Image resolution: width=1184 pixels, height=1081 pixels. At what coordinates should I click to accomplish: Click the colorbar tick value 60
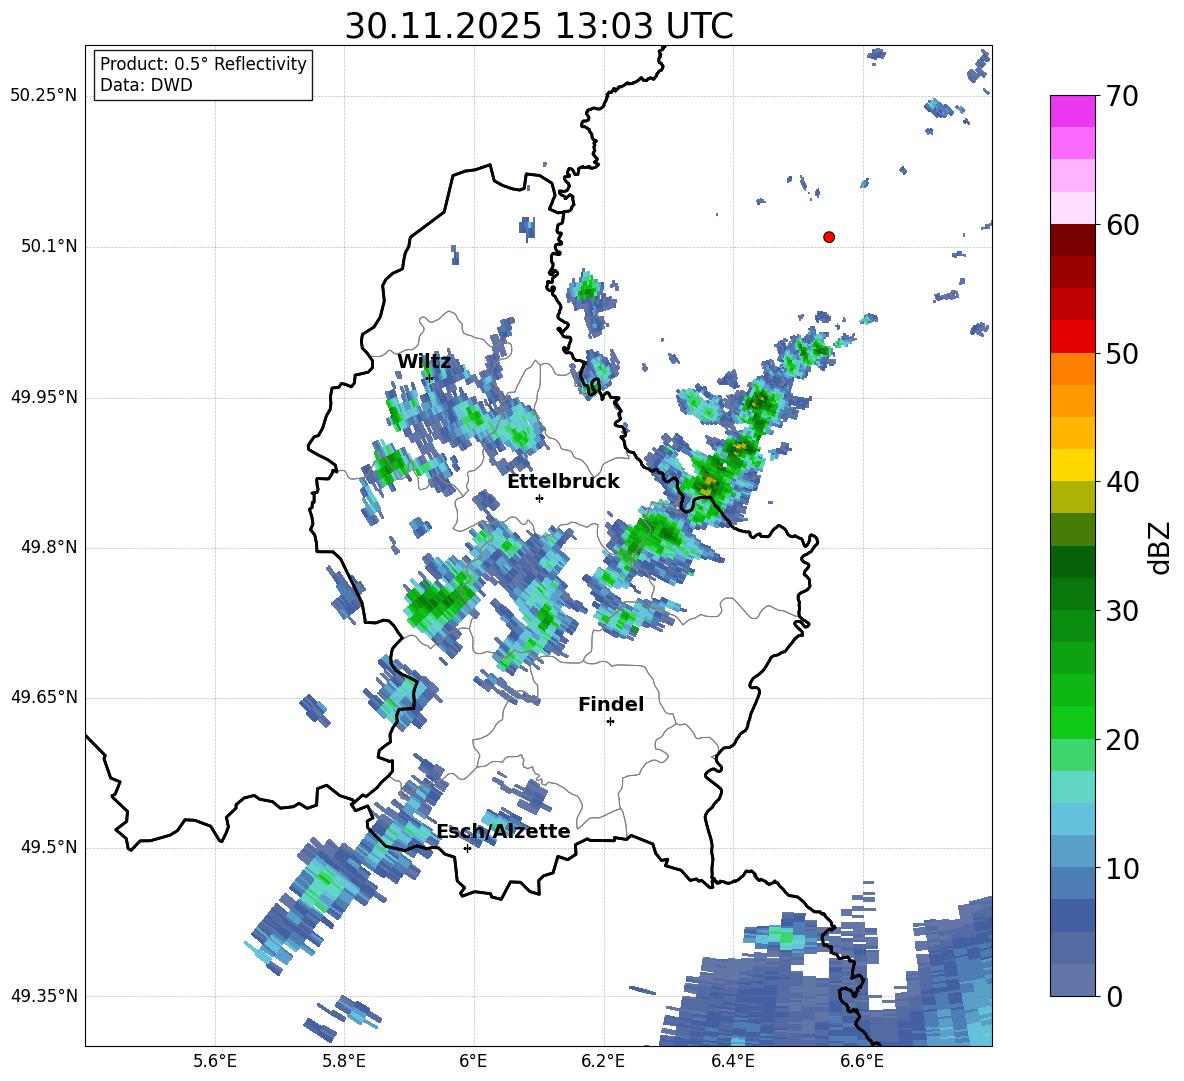pos(1123,225)
